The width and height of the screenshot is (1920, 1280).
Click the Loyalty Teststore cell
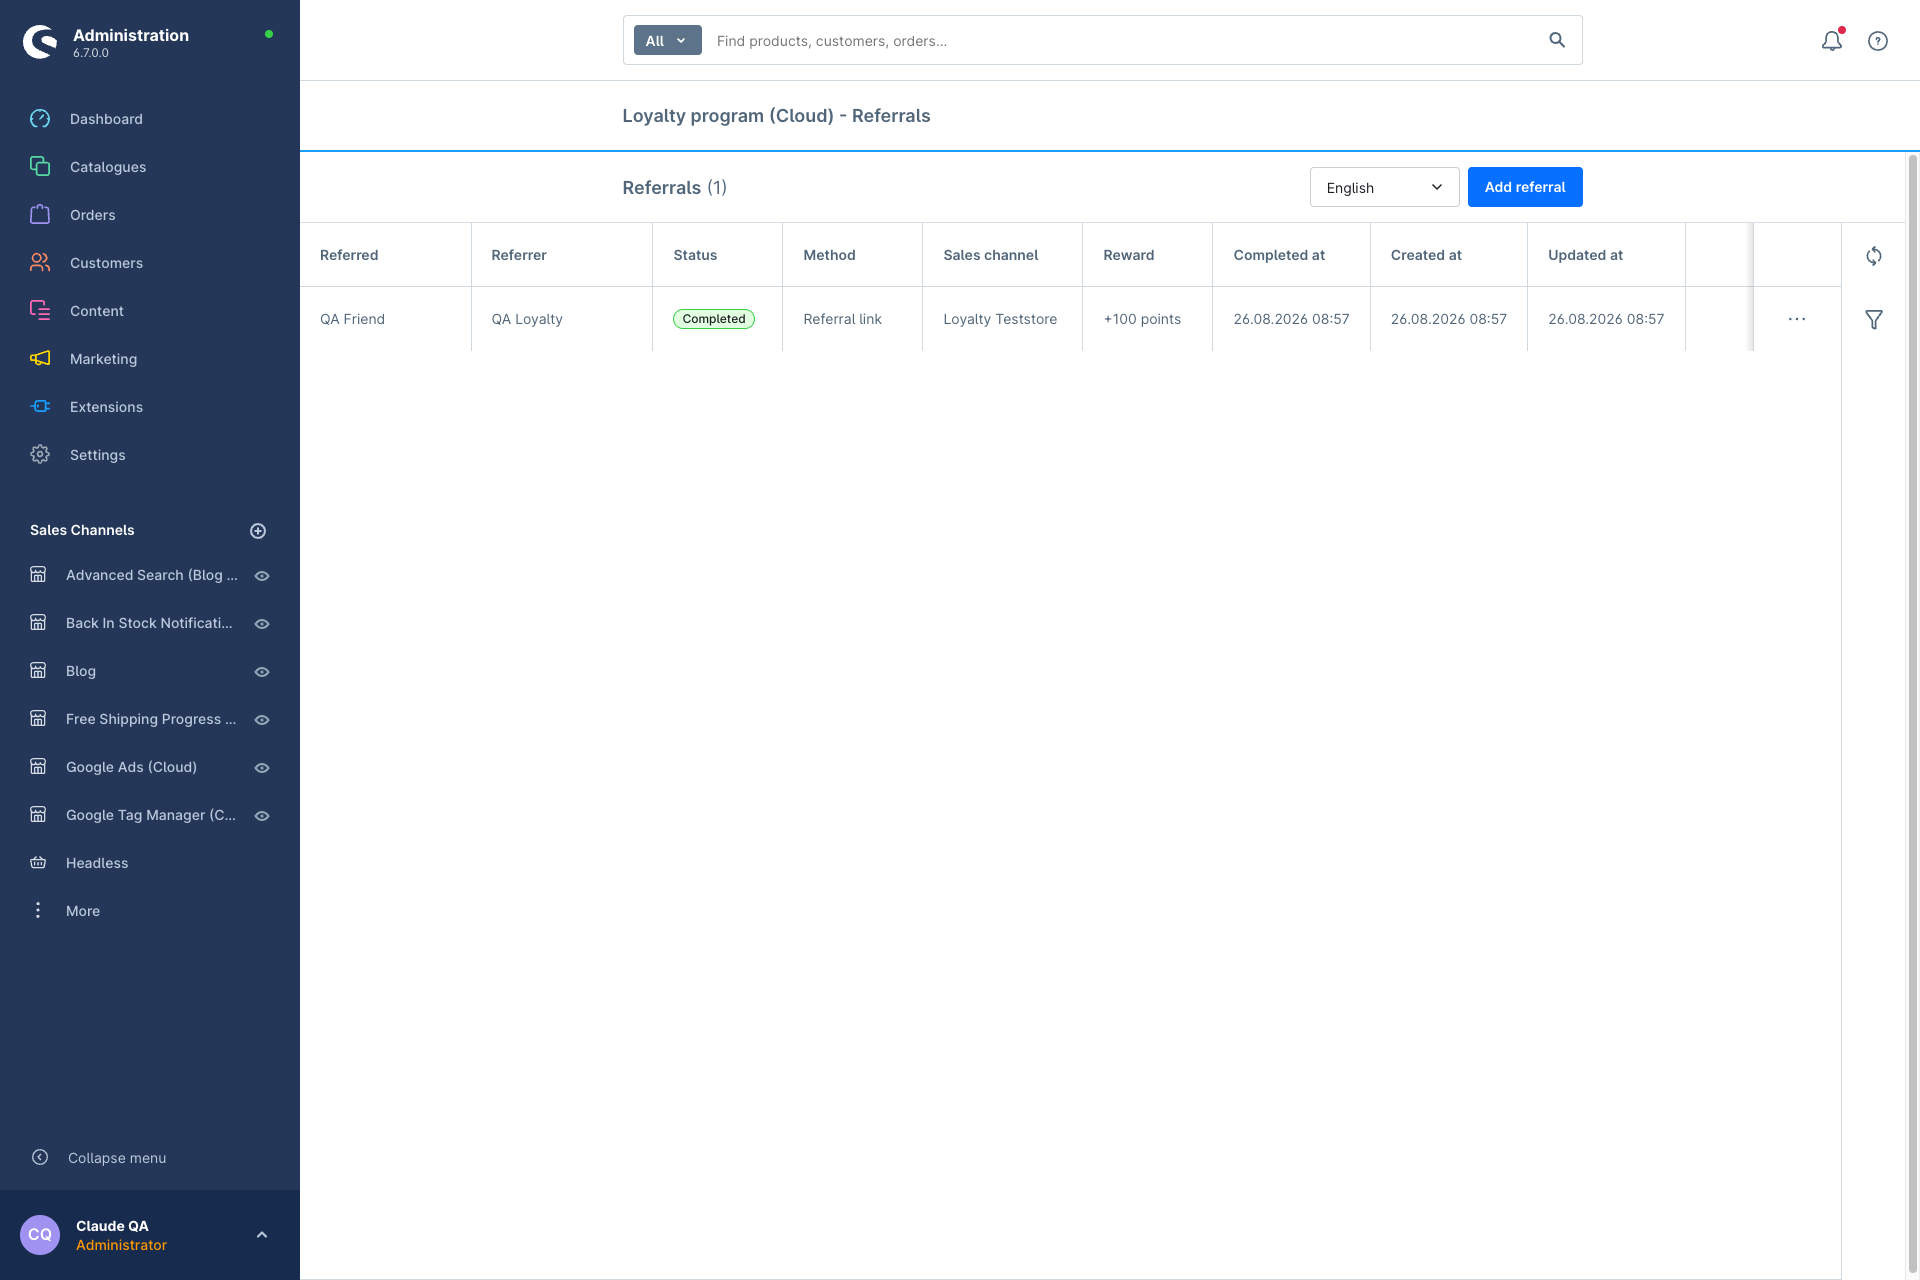click(x=1000, y=319)
